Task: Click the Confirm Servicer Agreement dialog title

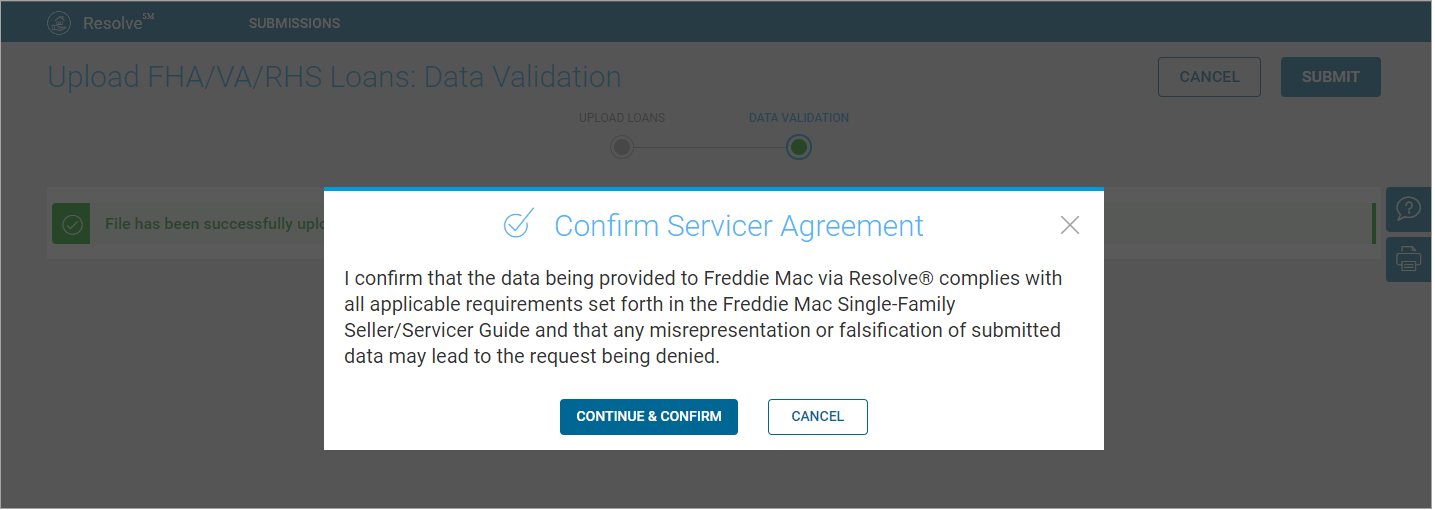Action: [739, 226]
